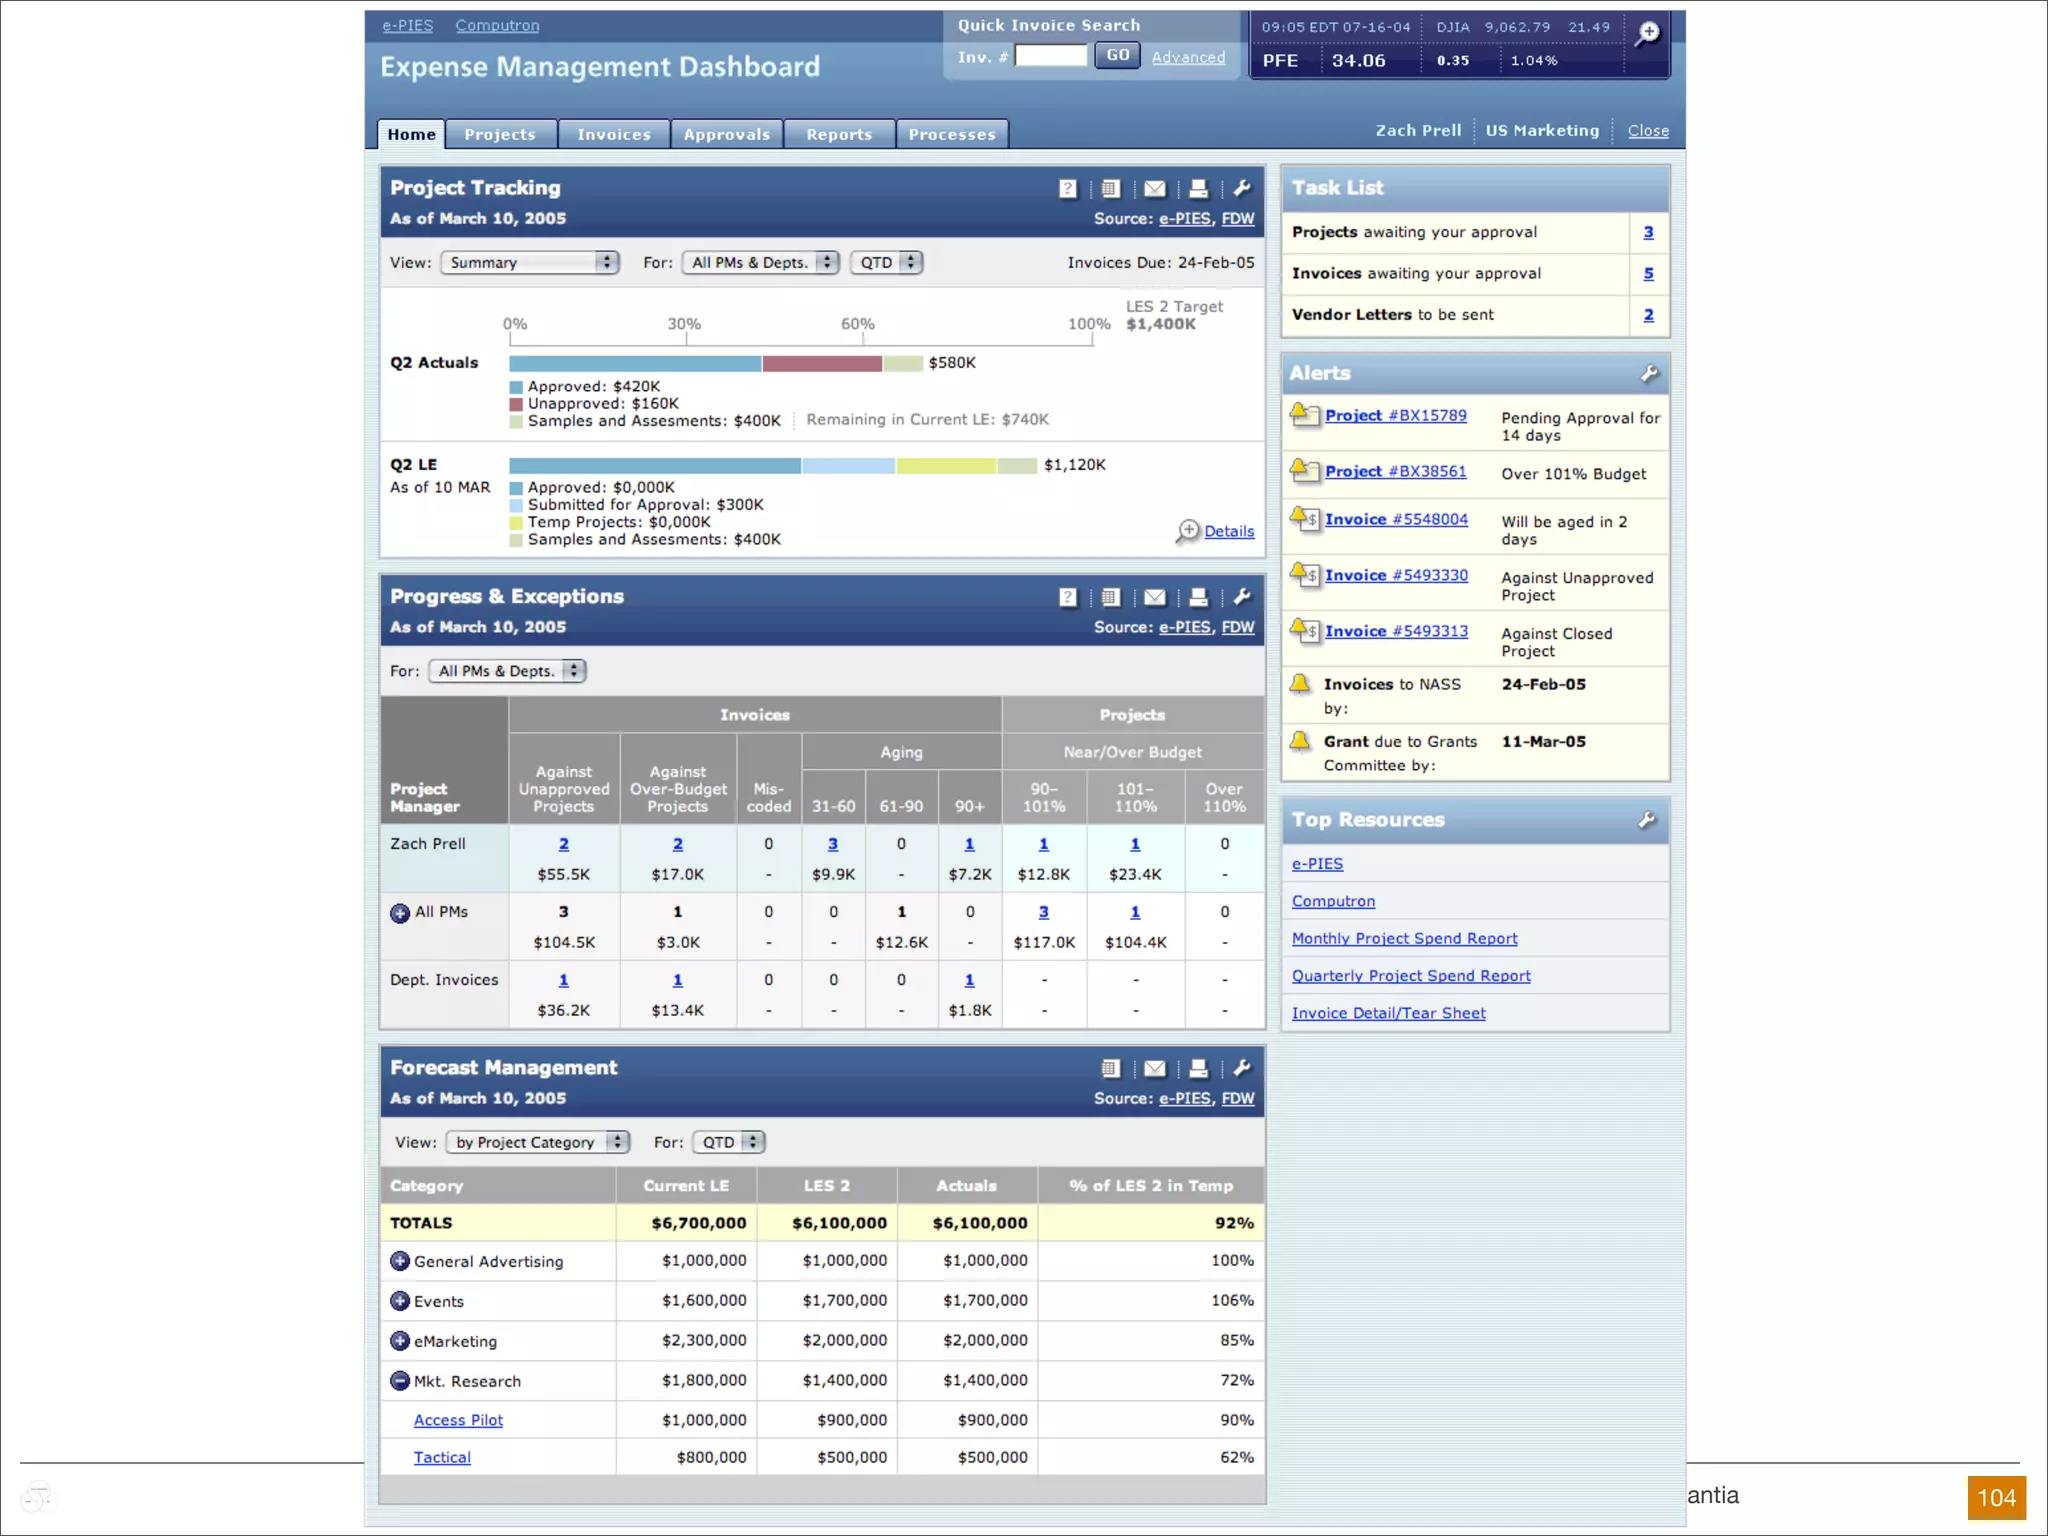
Task: Click the wrench icon in Top Resources
Action: (x=1647, y=821)
